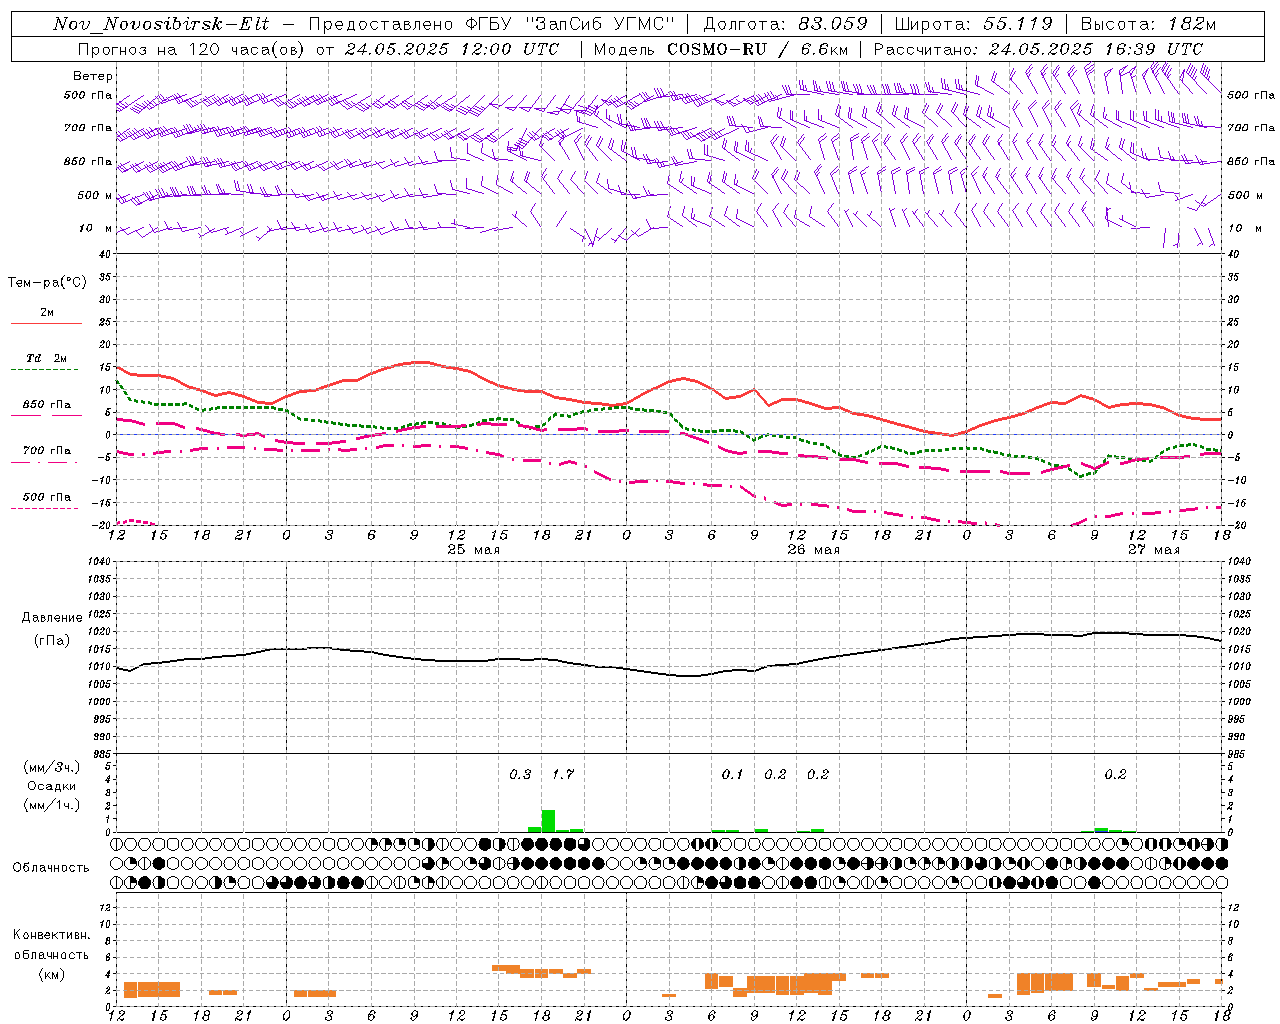Click the Td 2м dew point legend label

point(47,358)
